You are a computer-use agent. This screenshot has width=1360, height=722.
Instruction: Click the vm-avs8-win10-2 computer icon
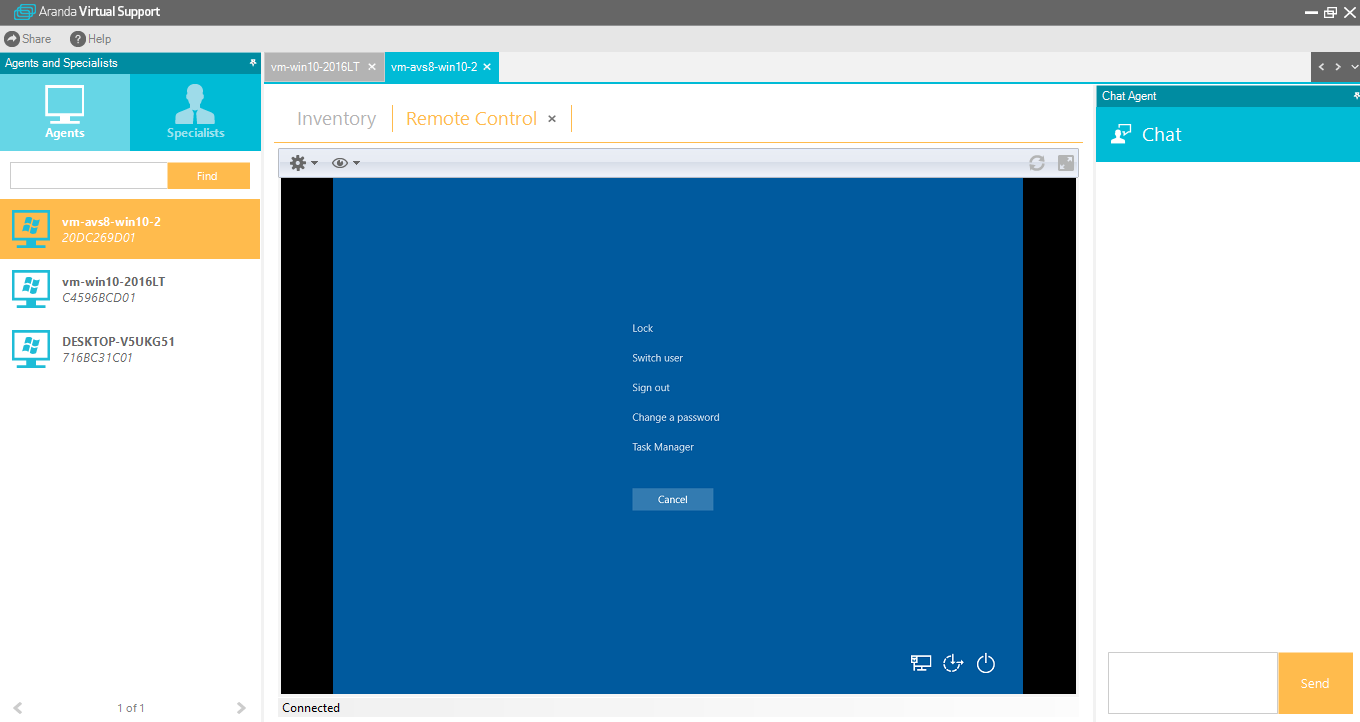[31, 229]
